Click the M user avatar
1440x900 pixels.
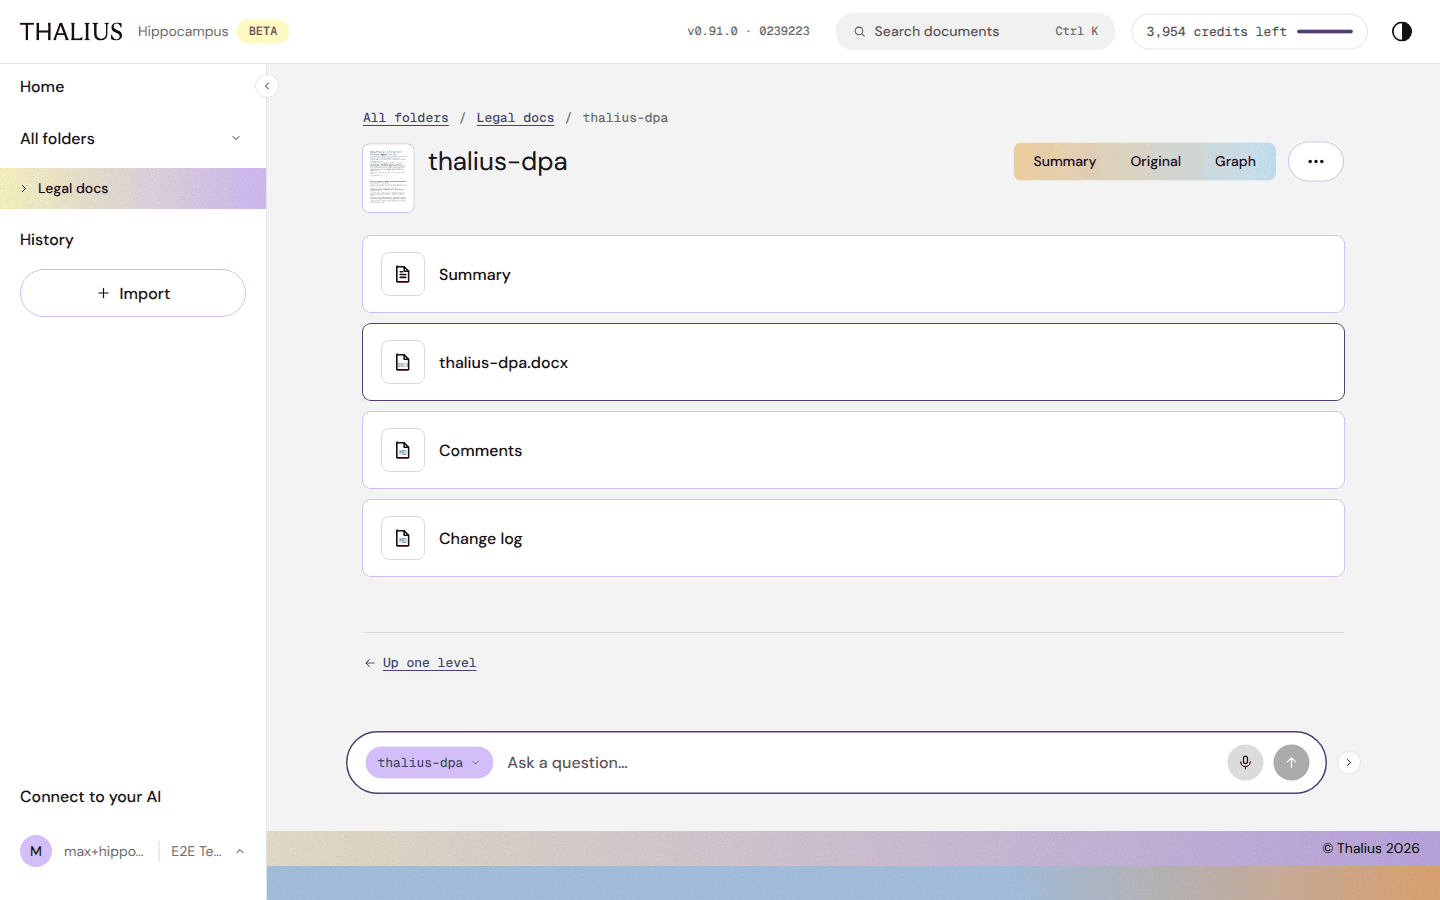pos(36,851)
